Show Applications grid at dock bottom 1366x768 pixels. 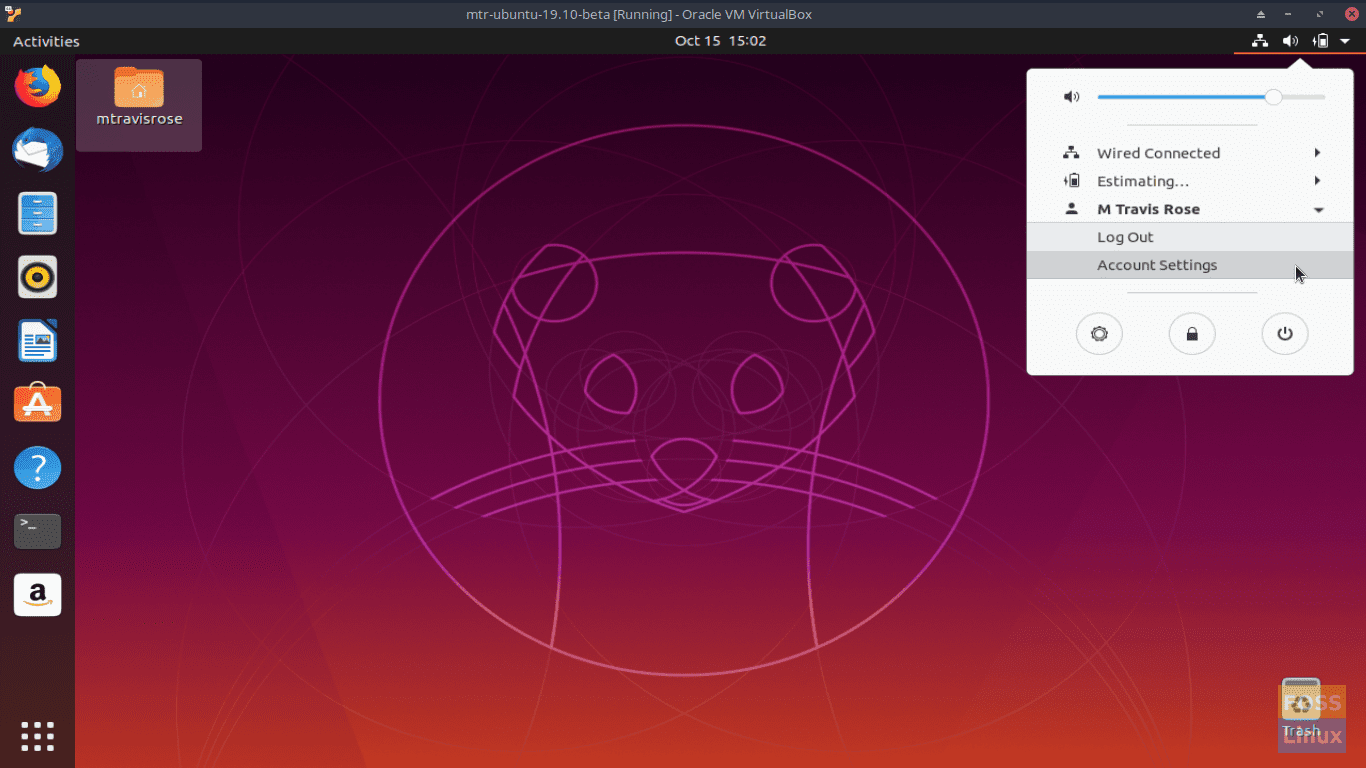38,736
